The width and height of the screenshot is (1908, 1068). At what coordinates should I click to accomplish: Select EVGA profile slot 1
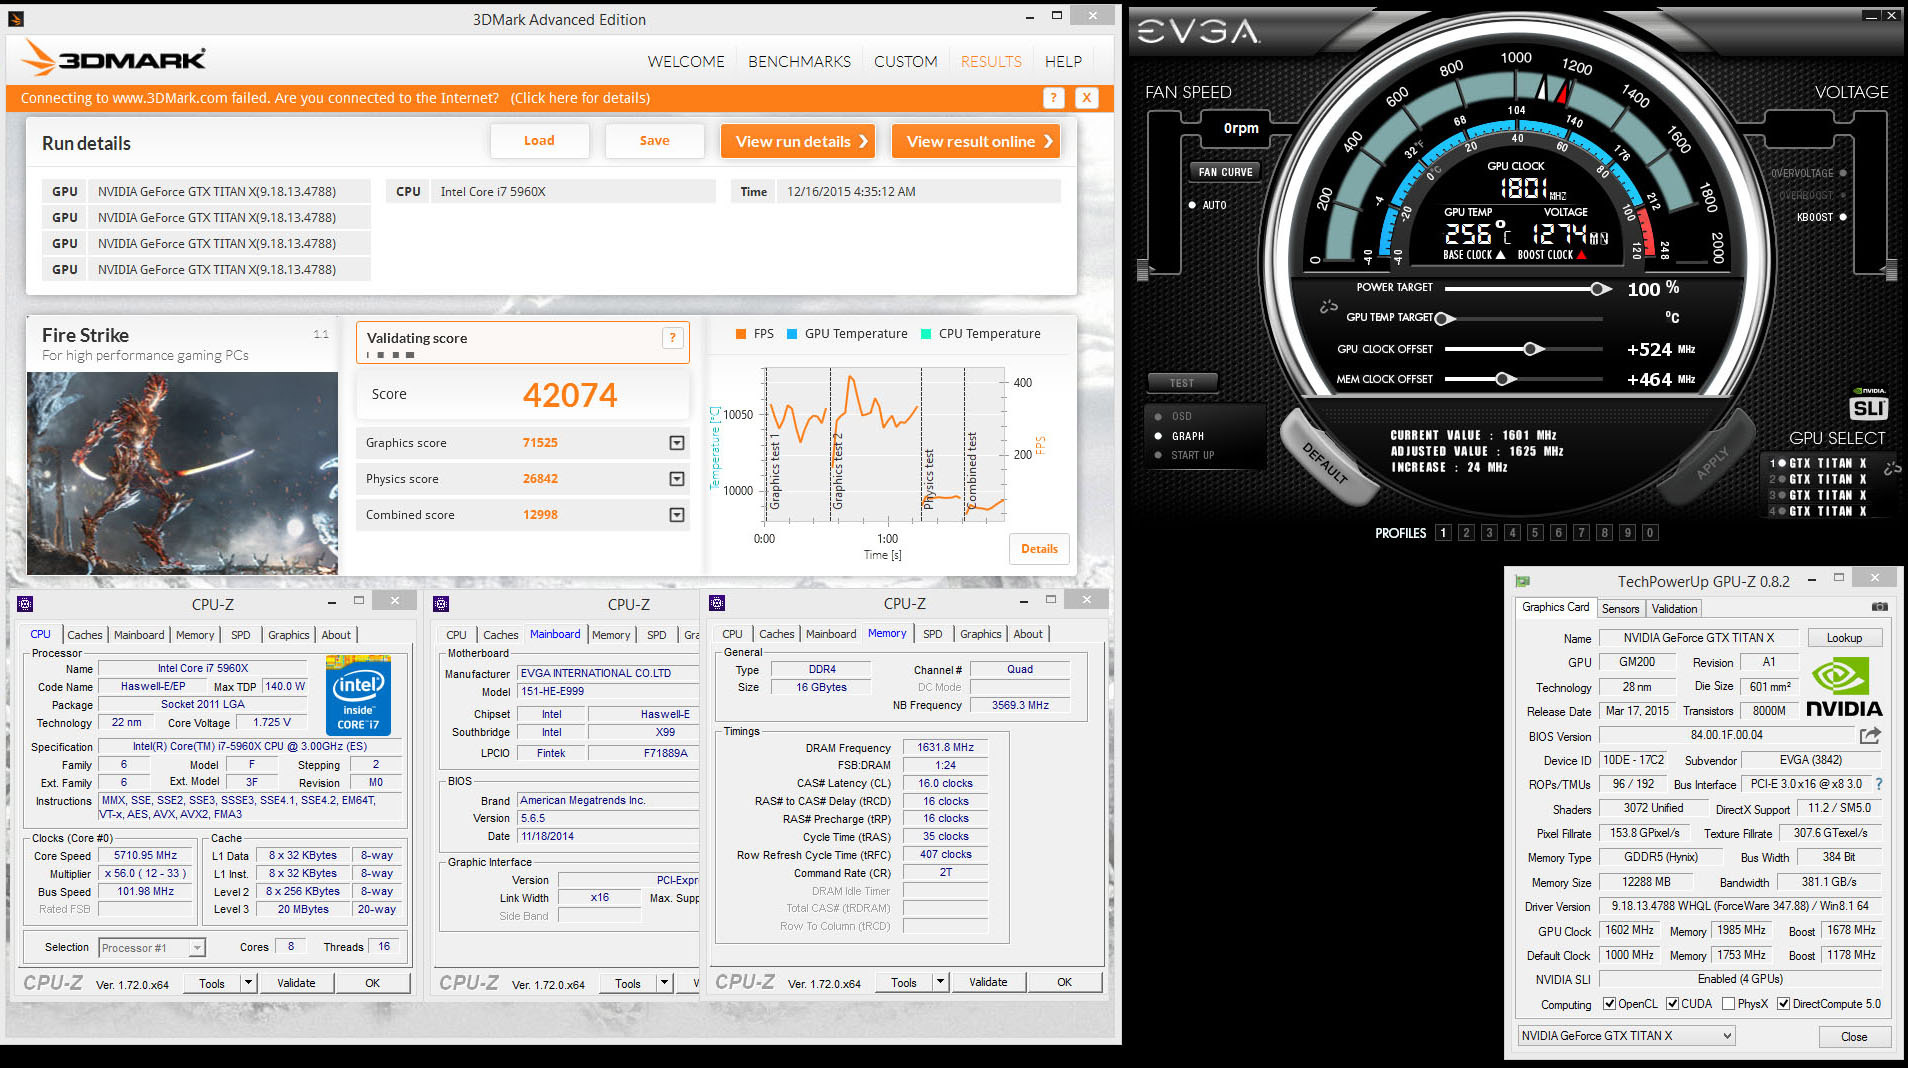[x=1443, y=533]
